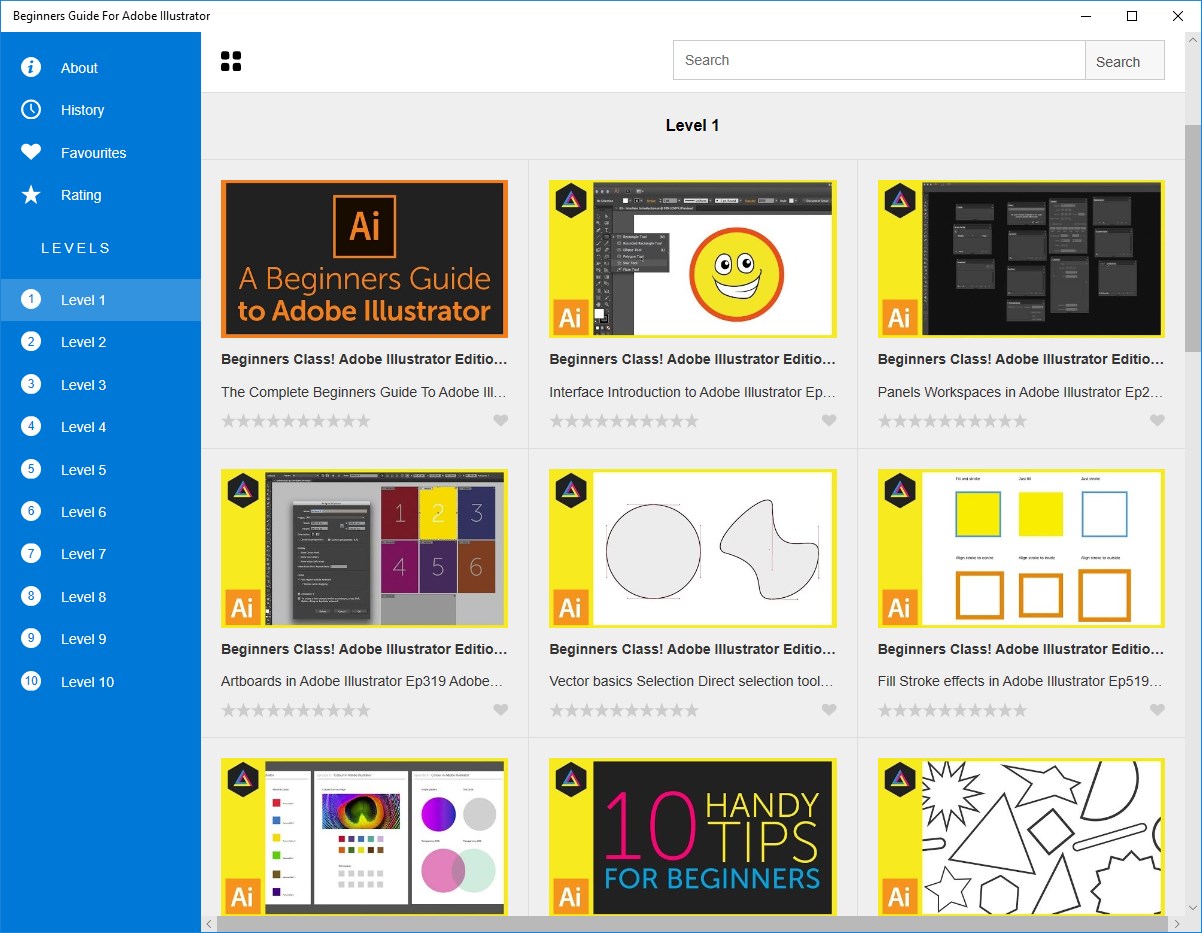Open the colour swatches video thumbnail

point(364,836)
